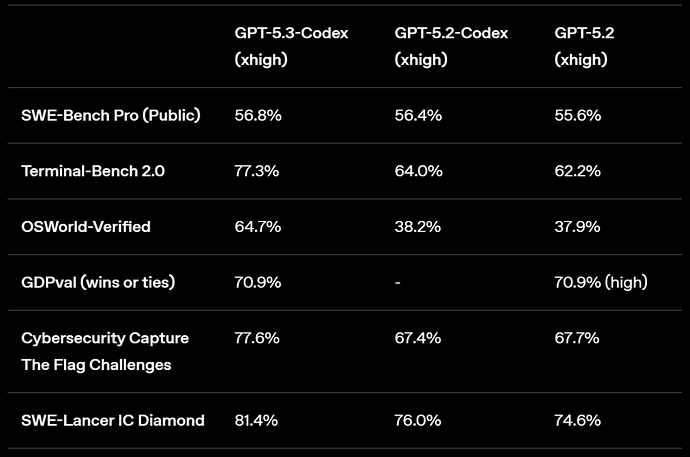Screen dimensions: 690x457
Task: Click the 77.3% Terminal-Bench score
Action: tap(257, 171)
